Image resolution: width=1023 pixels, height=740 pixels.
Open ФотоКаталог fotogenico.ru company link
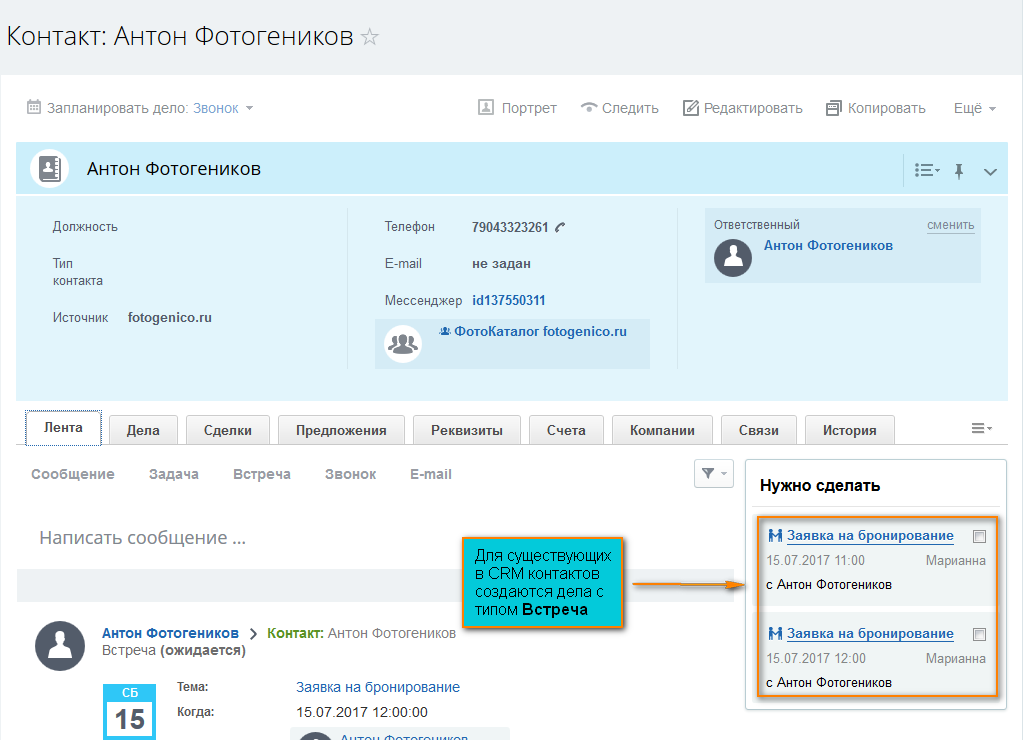pos(540,331)
